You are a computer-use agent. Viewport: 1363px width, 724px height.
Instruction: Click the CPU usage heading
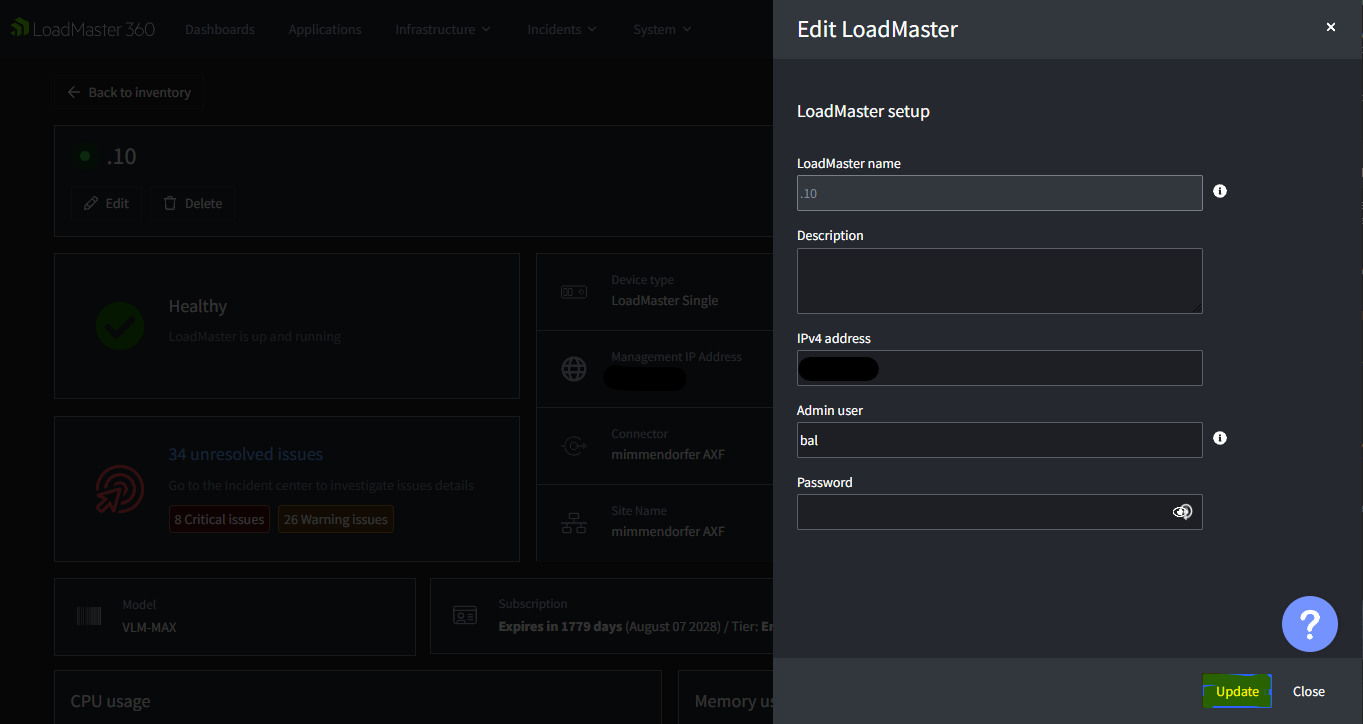(110, 701)
